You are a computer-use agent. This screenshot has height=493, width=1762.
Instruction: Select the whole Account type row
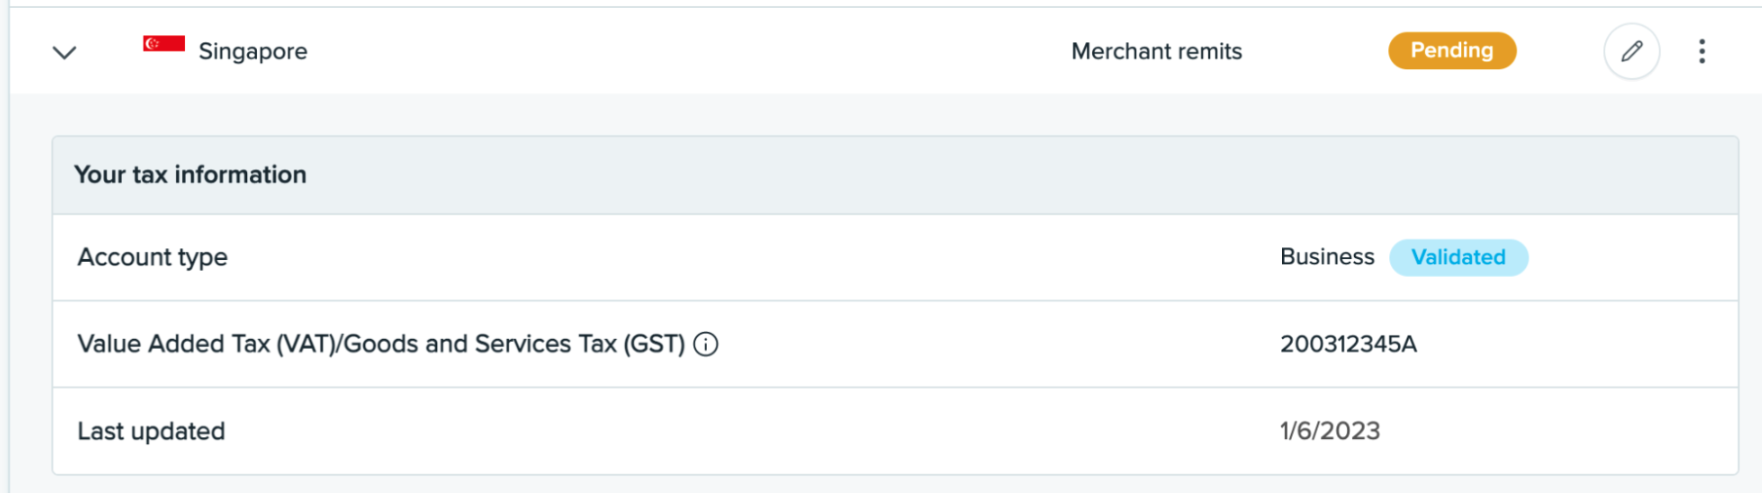click(x=895, y=258)
